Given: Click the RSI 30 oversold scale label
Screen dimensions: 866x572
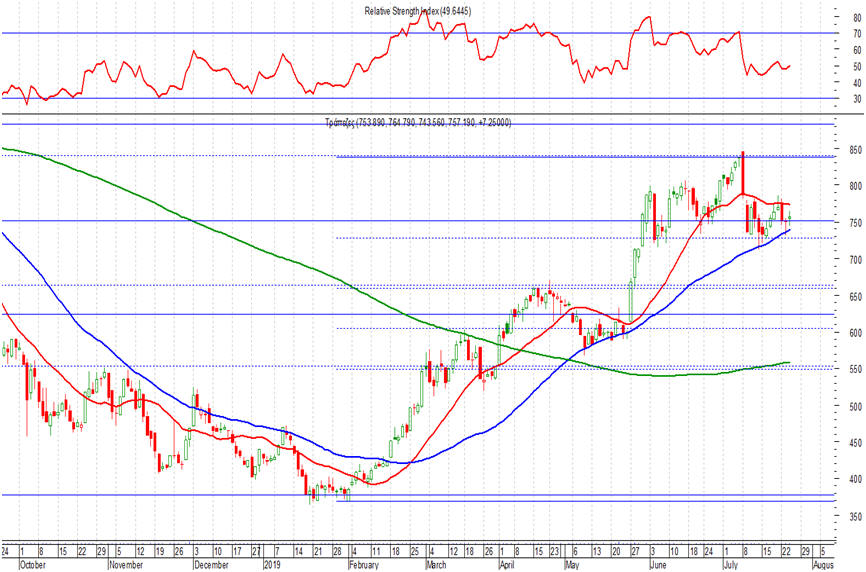Looking at the screenshot, I should click(857, 99).
